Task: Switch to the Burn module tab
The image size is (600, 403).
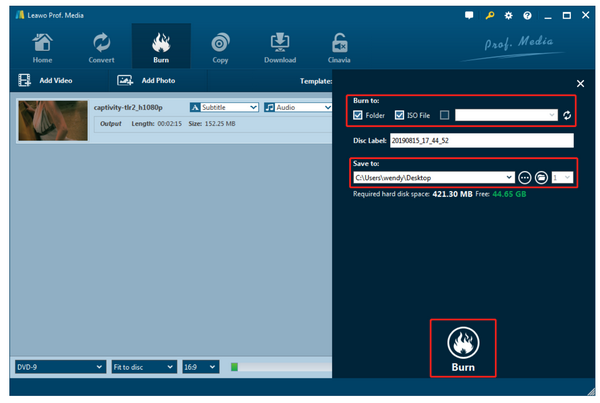Action: point(161,47)
